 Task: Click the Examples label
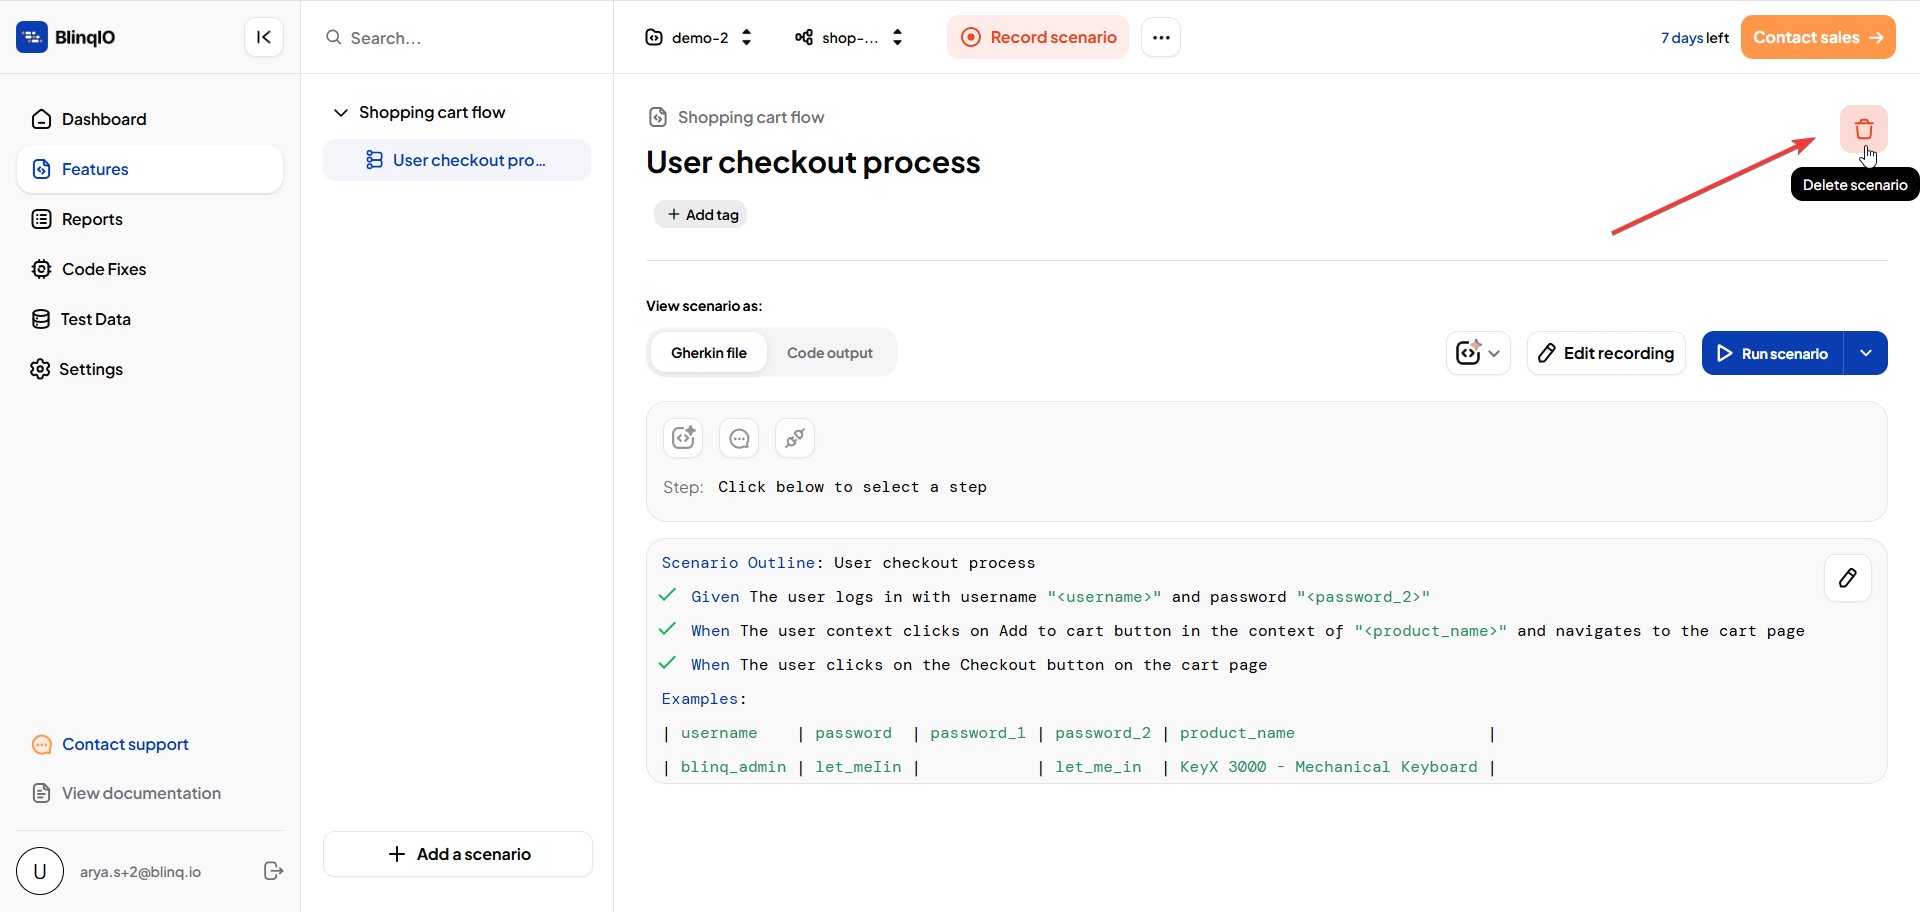(x=704, y=699)
